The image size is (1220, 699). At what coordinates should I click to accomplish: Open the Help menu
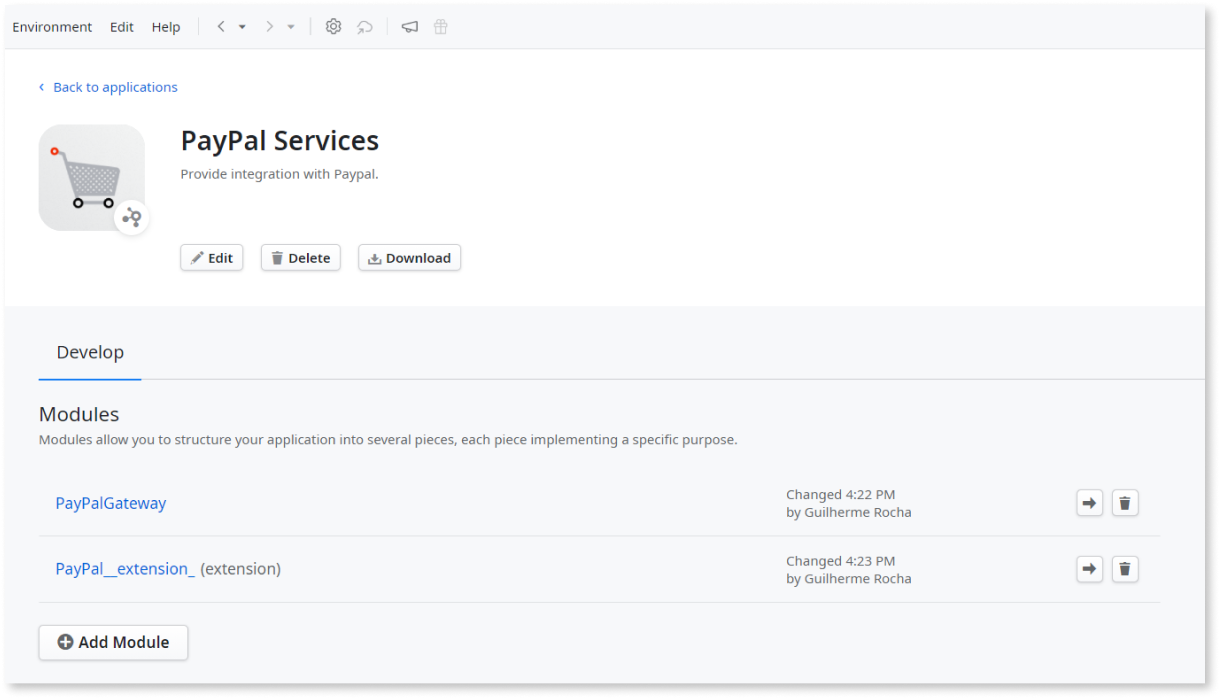click(x=166, y=26)
